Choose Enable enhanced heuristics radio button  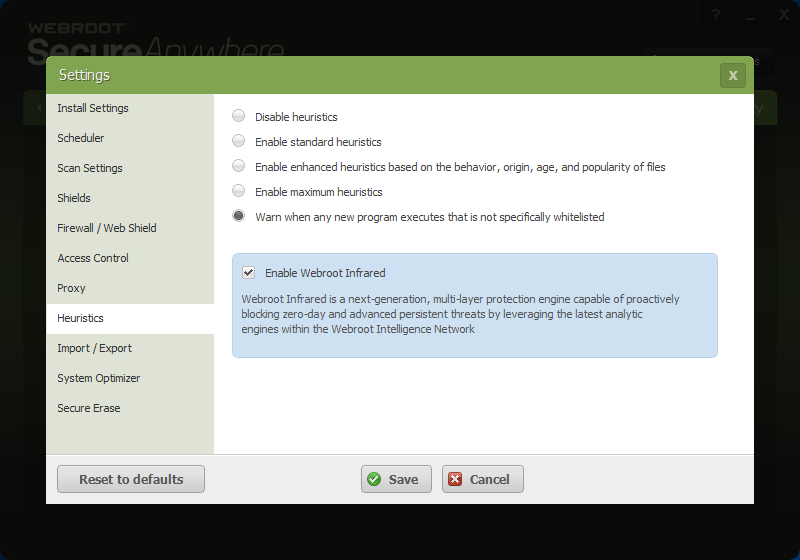point(238,166)
